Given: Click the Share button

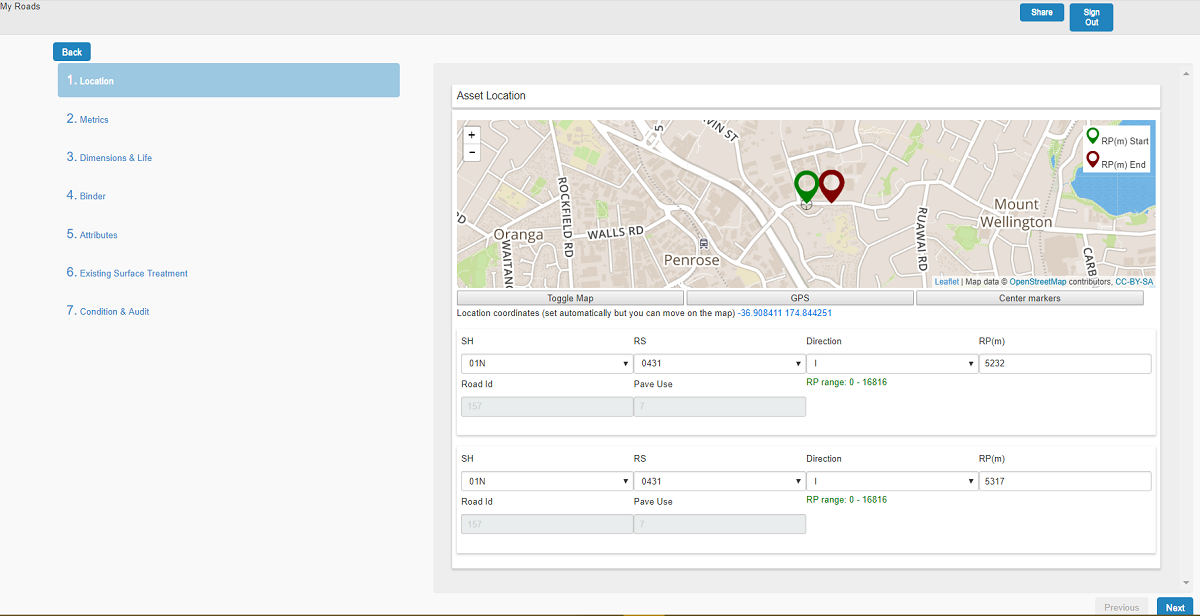Looking at the screenshot, I should point(1041,13).
